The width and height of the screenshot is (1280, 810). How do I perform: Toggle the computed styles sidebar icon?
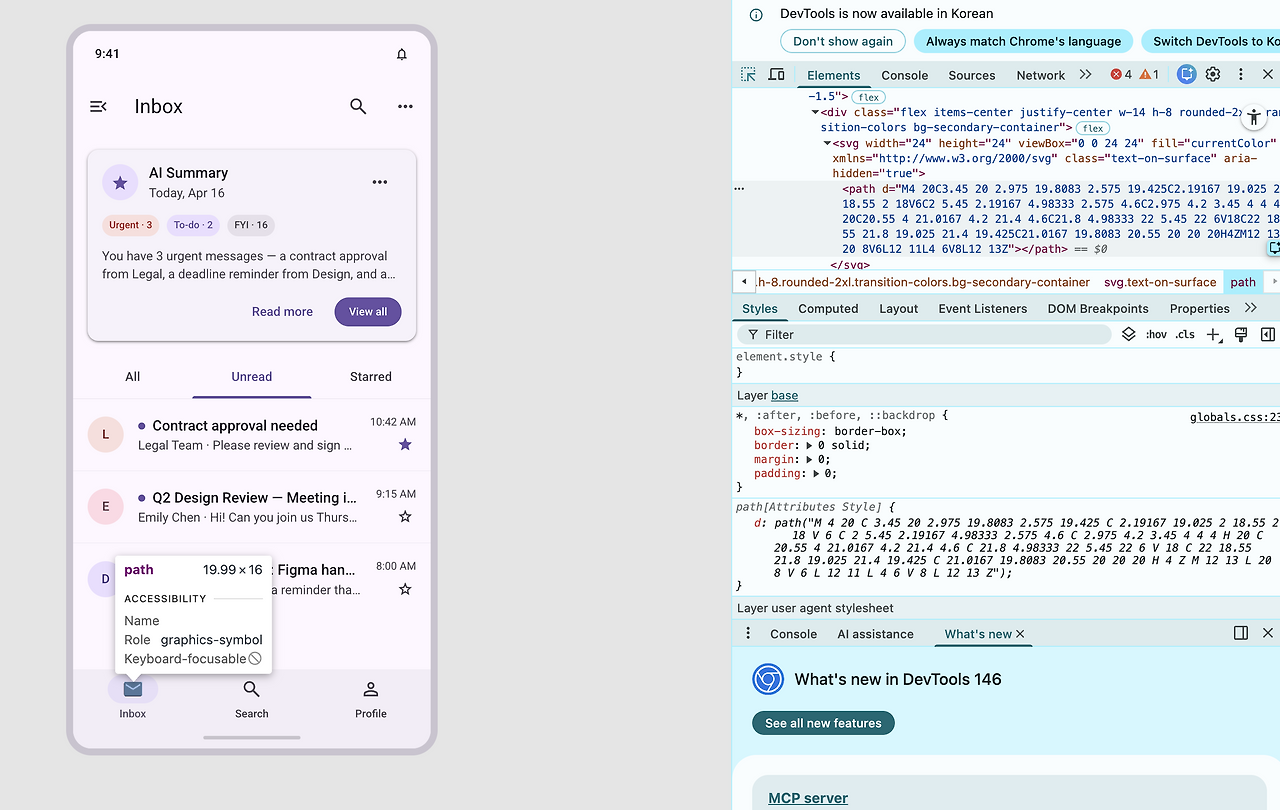click(1268, 334)
